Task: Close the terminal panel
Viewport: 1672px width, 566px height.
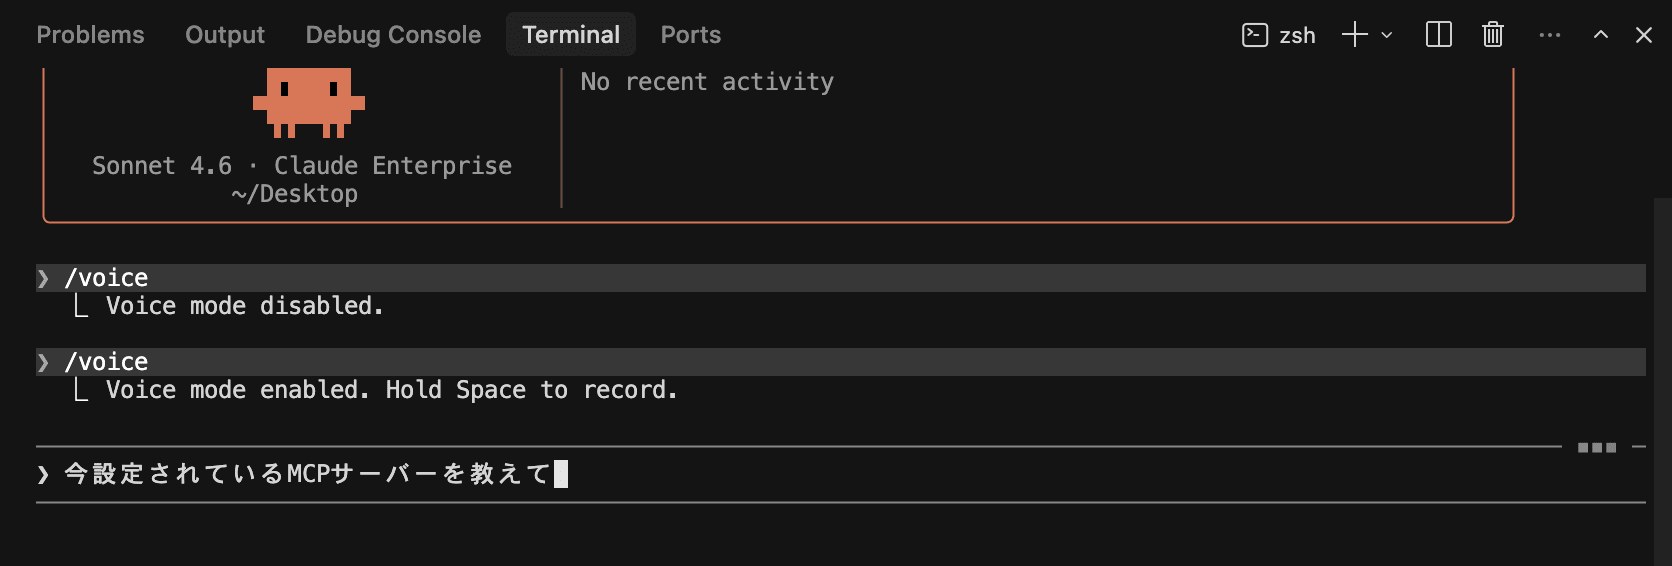Action: tap(1643, 35)
